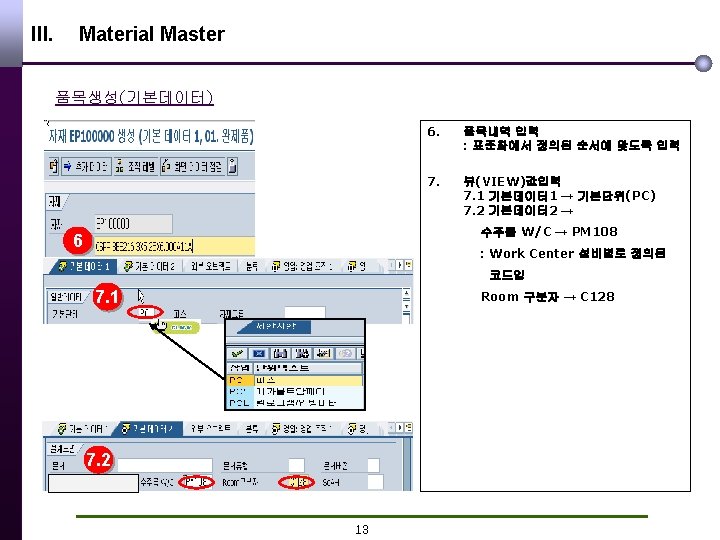Screen dimensions: 720x540
Task: Click the first column header in popup list
Action: (240, 368)
